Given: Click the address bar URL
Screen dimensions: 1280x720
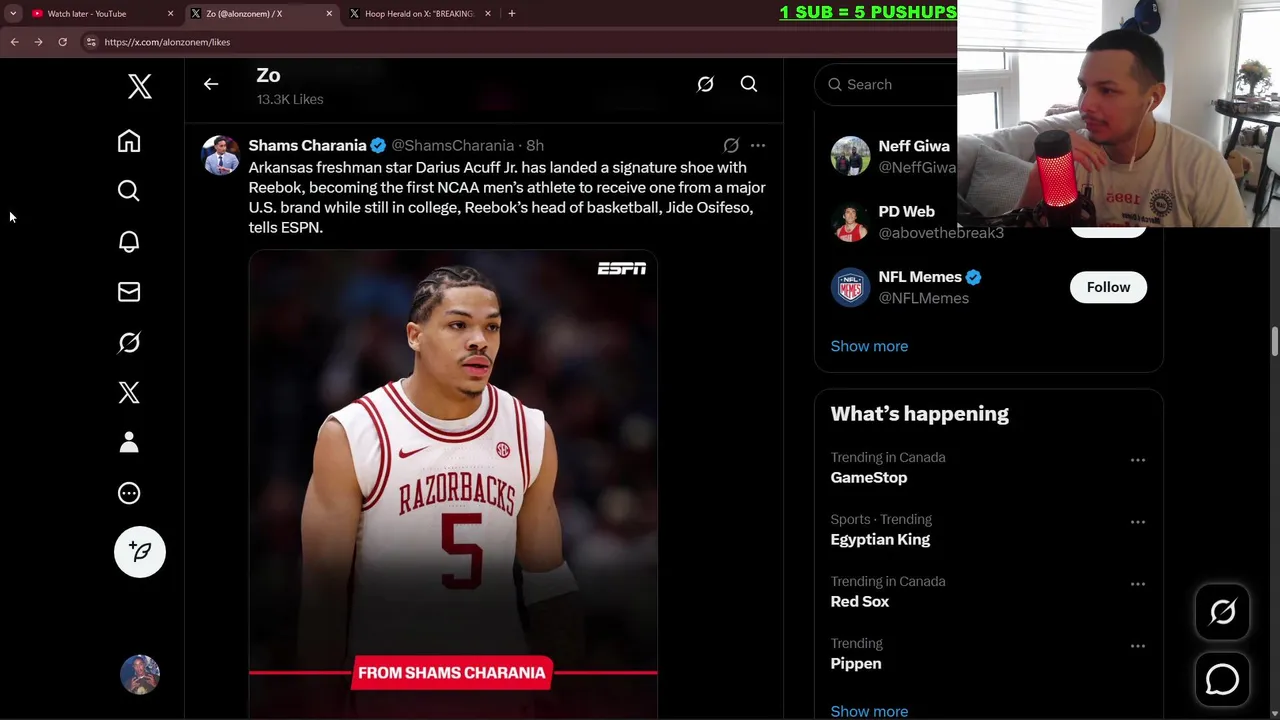Looking at the screenshot, I should 167,42.
